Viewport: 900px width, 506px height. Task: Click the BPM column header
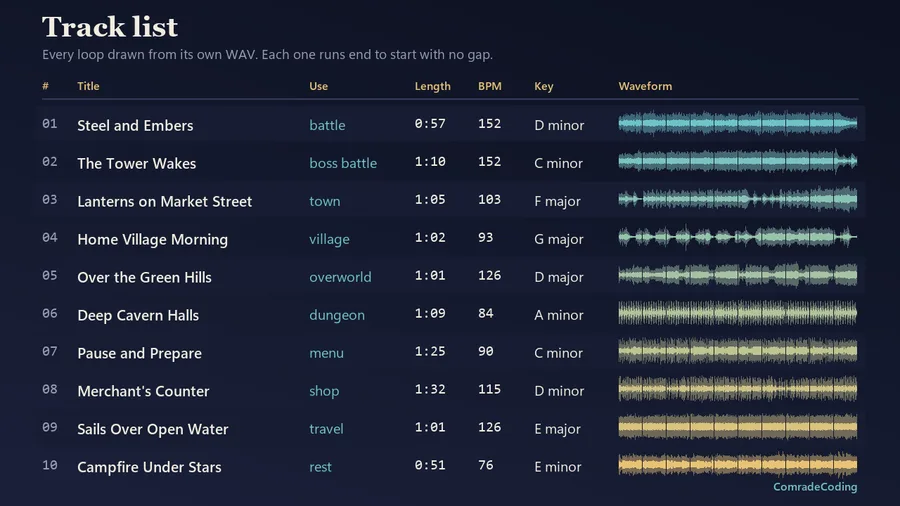click(490, 86)
